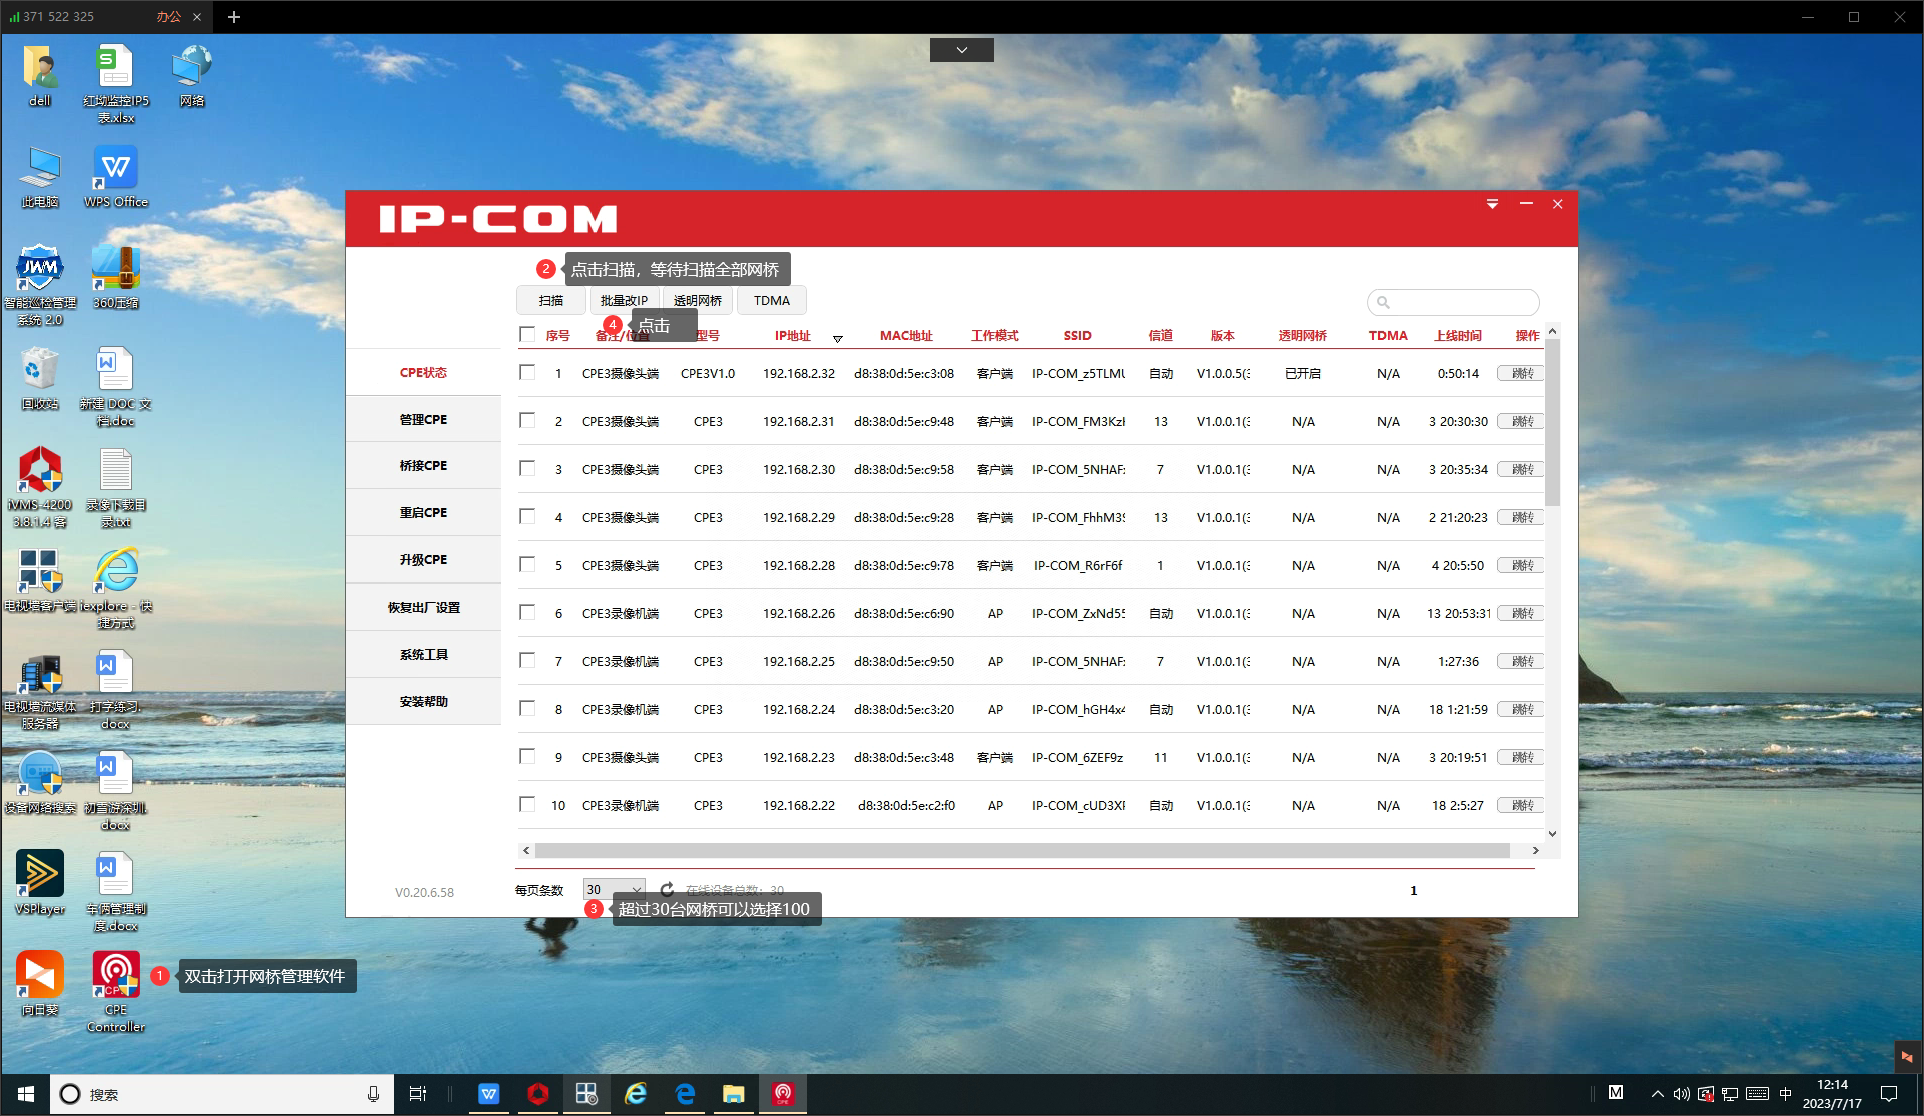
Task: Open VSPlayer desktop icon
Action: coord(40,874)
